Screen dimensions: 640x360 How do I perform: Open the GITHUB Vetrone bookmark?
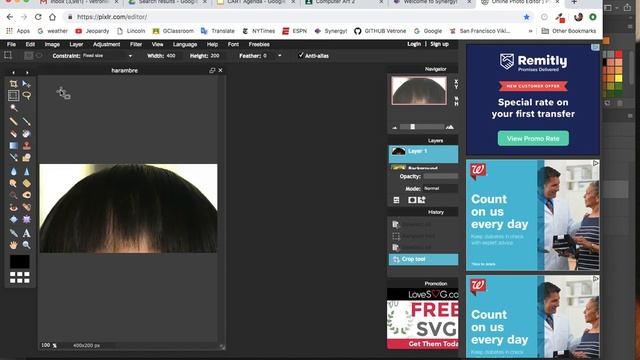pos(380,31)
